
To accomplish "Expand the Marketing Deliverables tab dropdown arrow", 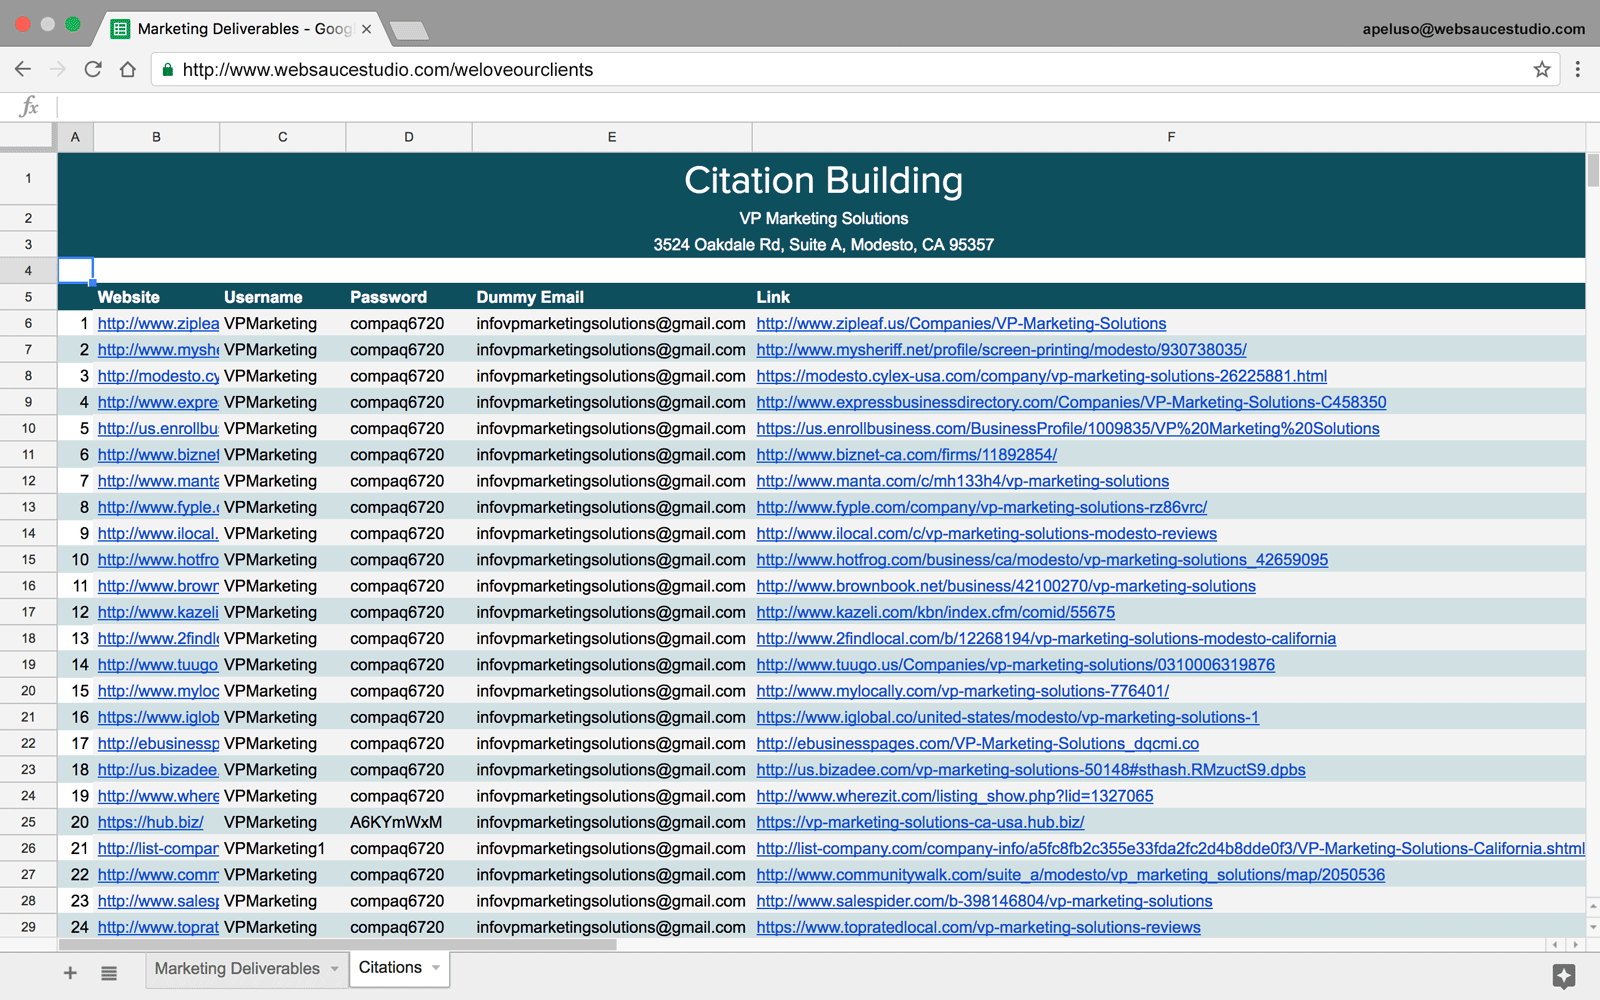I will point(335,968).
